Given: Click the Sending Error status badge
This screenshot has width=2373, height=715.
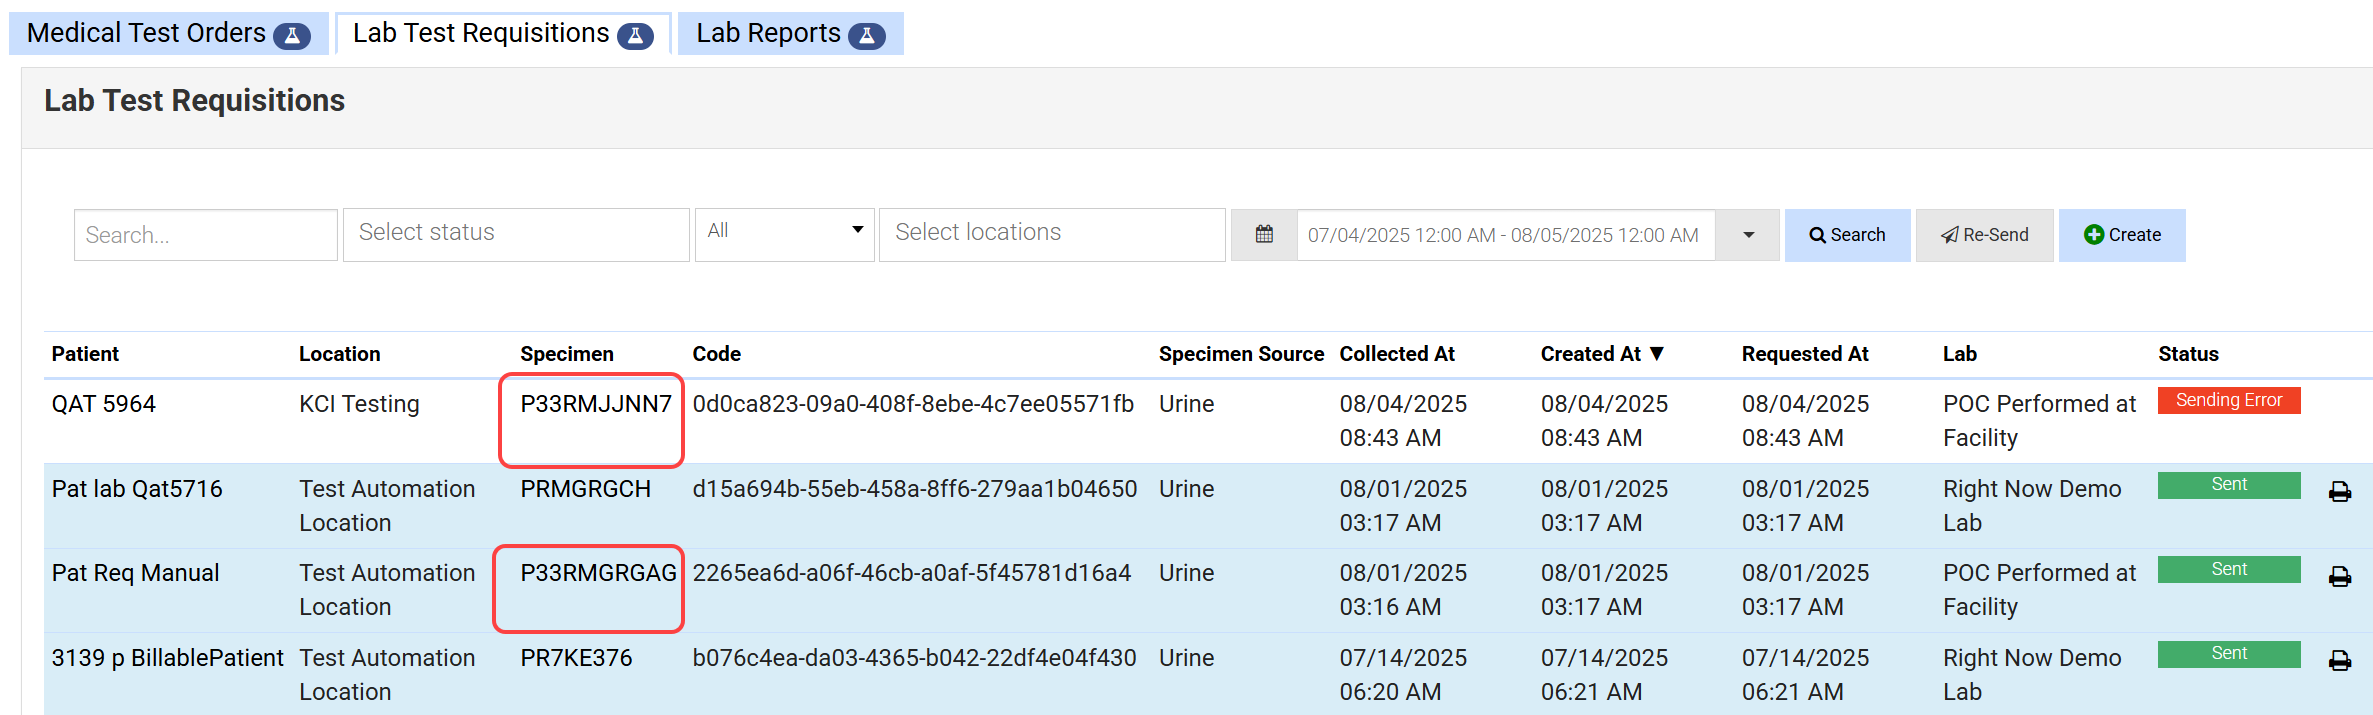Looking at the screenshot, I should coord(2228,400).
